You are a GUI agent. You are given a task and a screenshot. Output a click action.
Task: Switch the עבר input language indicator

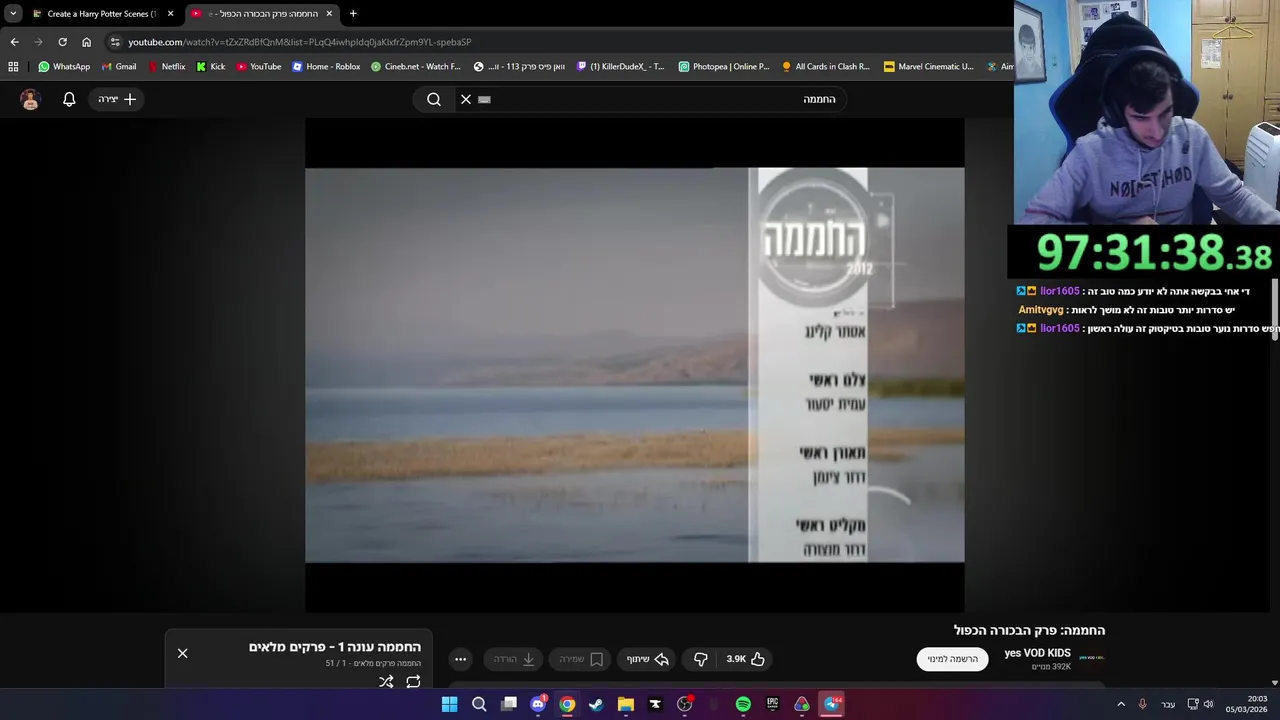(1168, 704)
